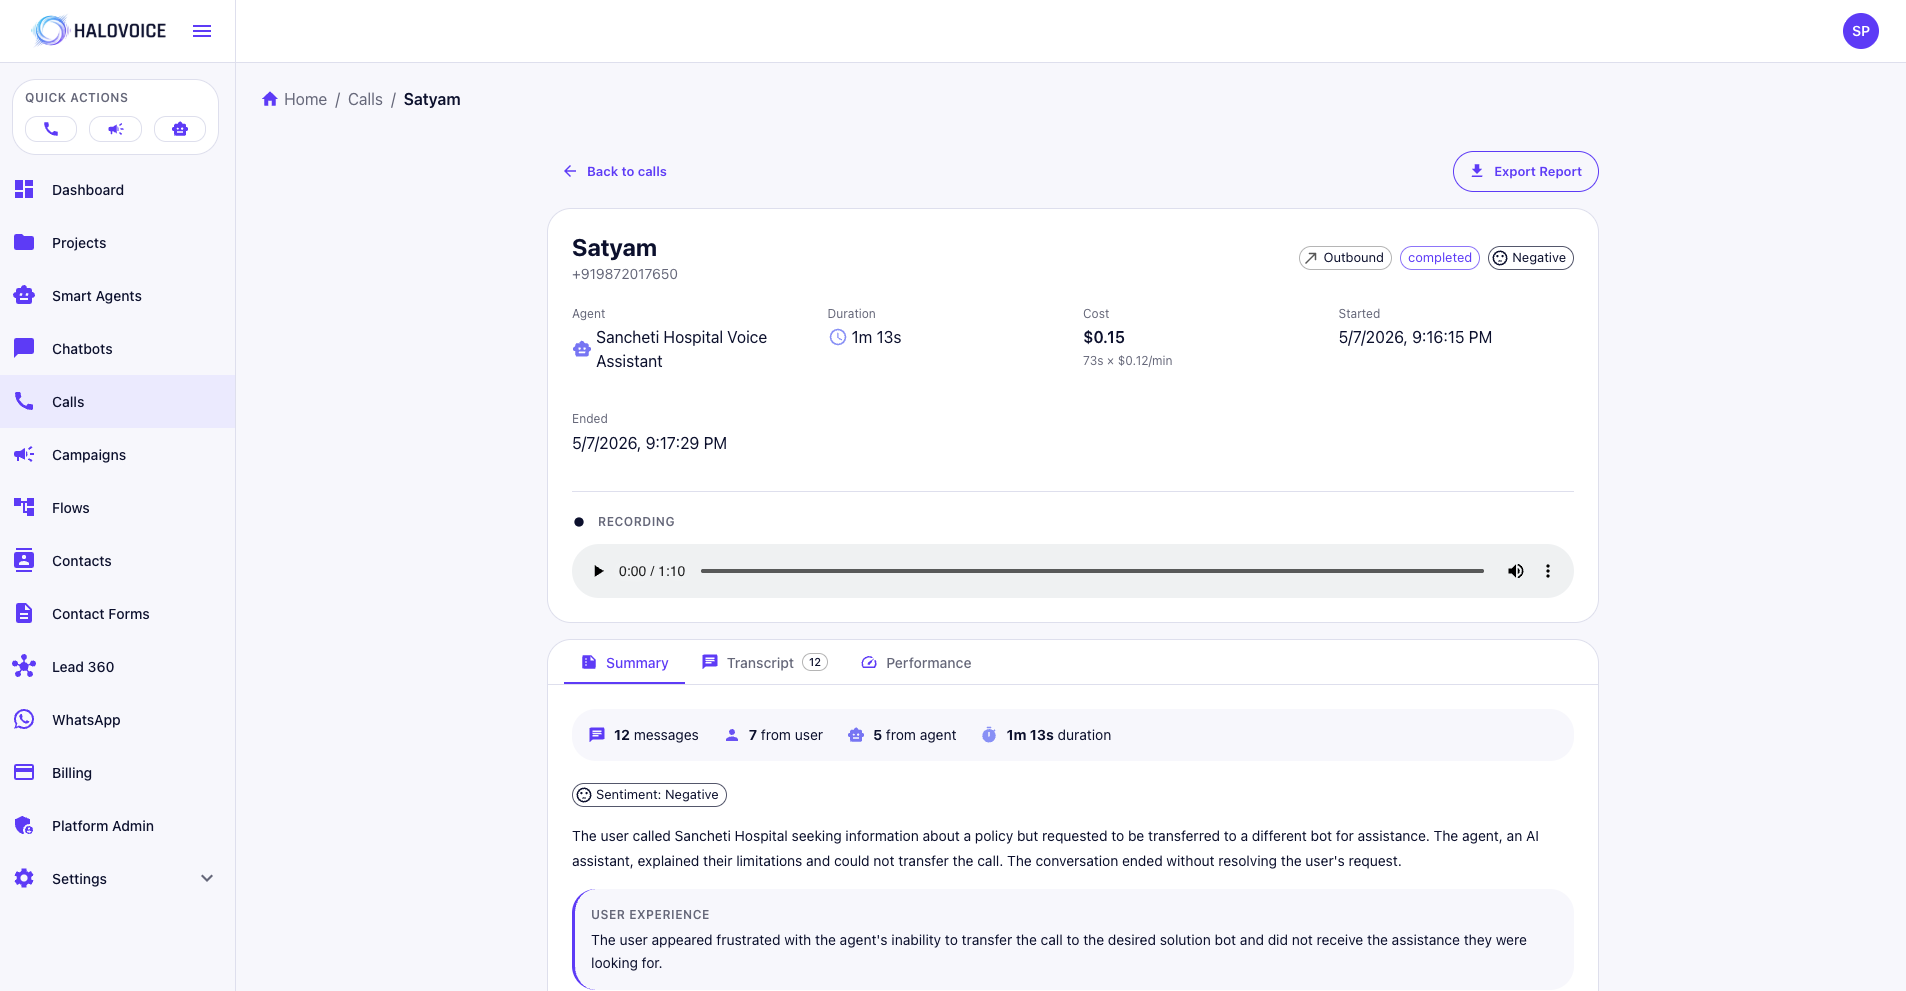Switch to the Performance tab
Screen dimensions: 1906x991
click(x=916, y=663)
